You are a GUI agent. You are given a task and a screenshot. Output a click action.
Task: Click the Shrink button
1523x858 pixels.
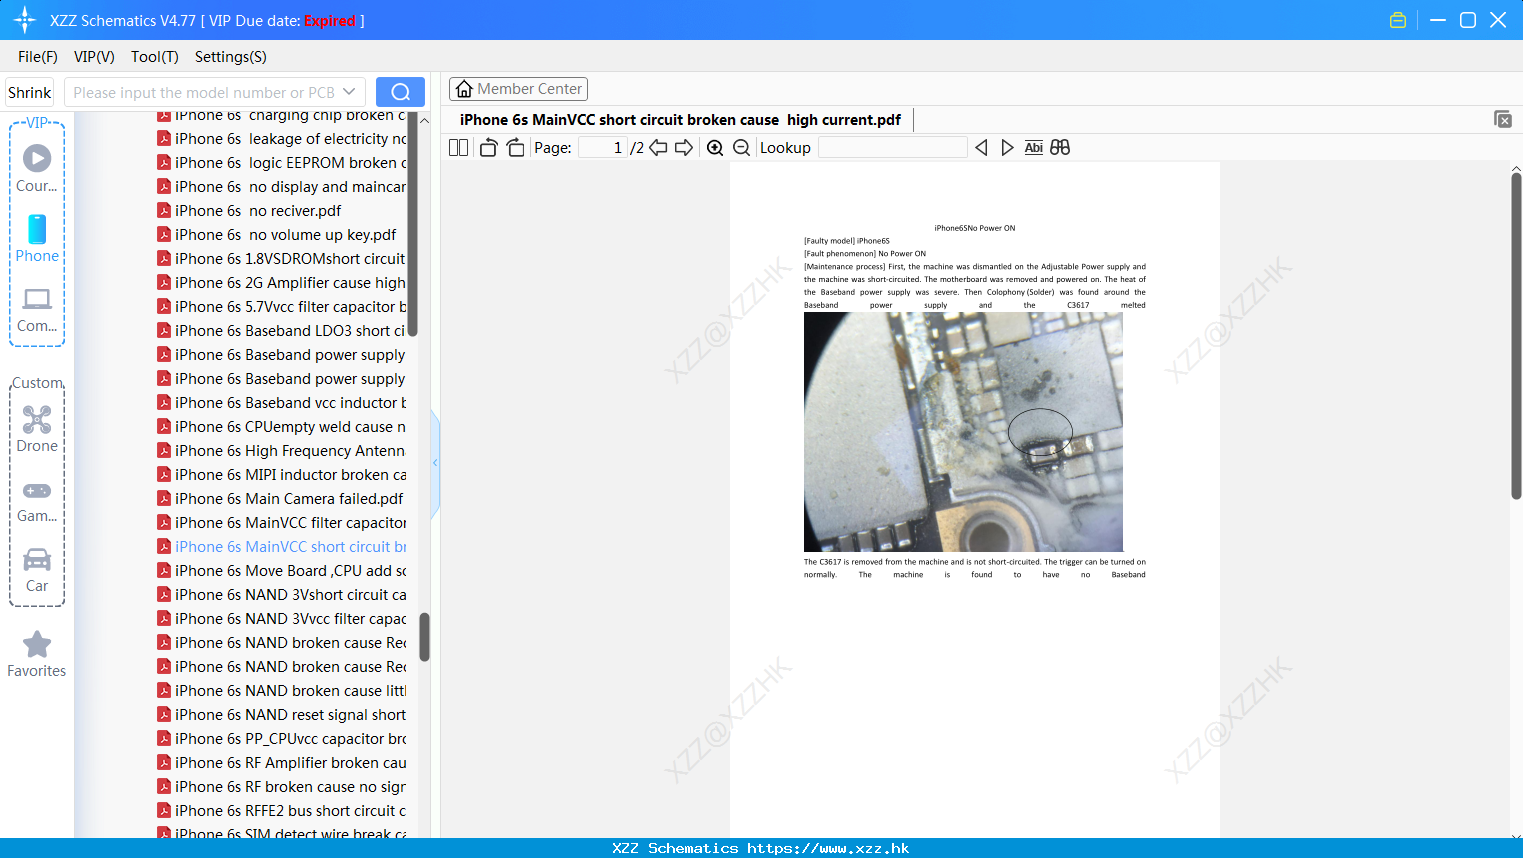click(30, 92)
